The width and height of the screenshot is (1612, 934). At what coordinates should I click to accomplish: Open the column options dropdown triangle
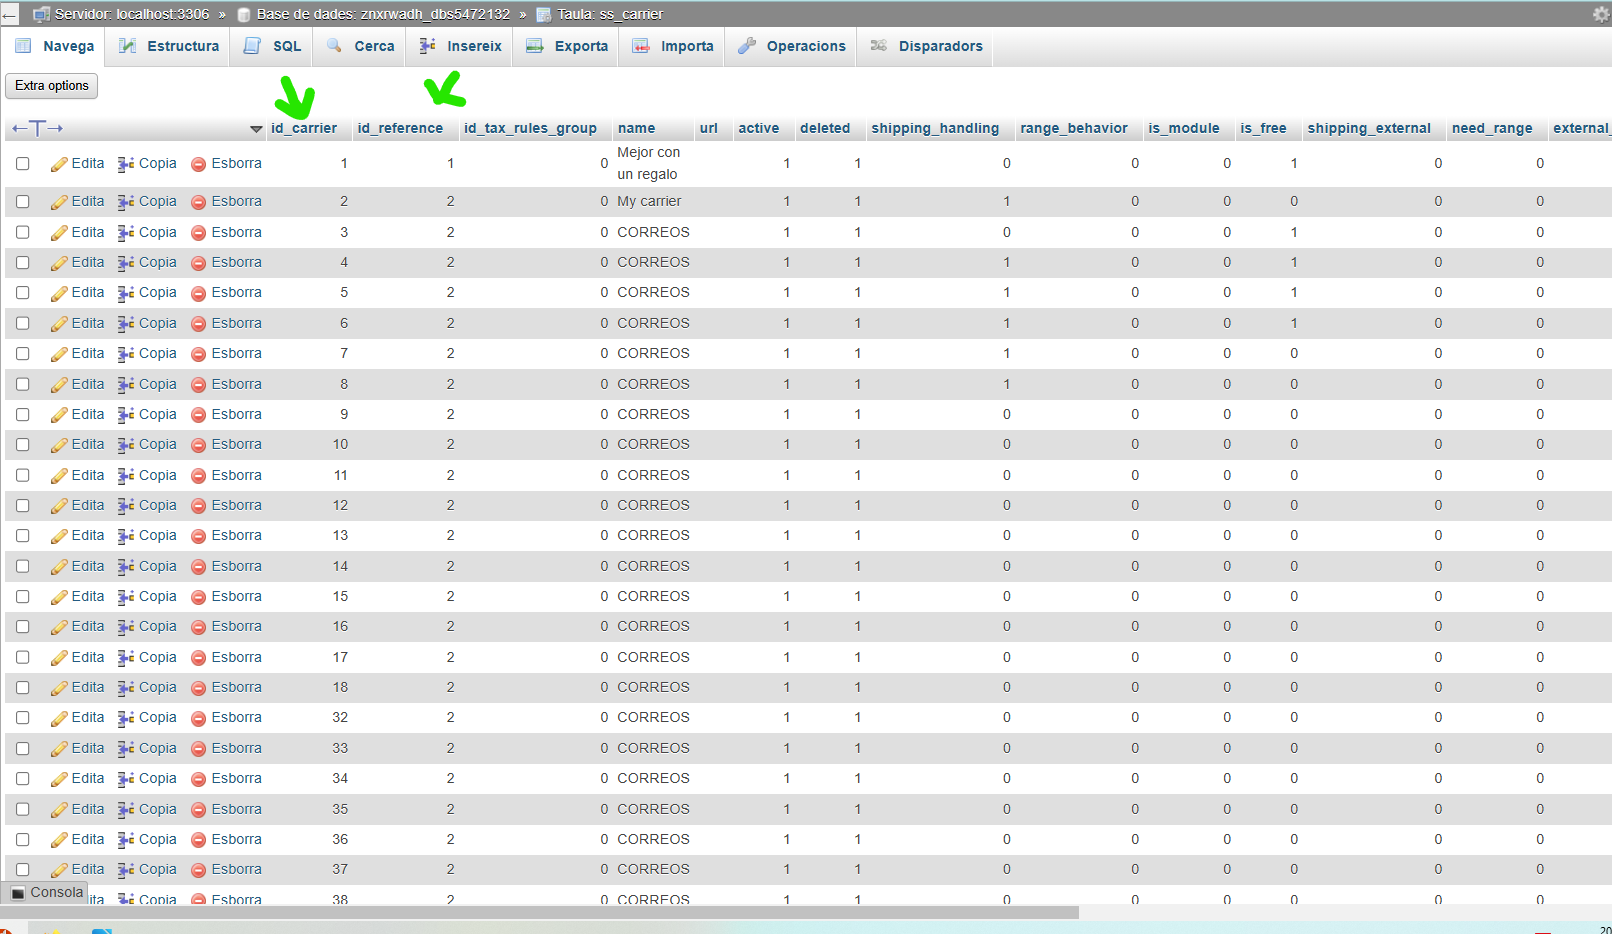(256, 129)
